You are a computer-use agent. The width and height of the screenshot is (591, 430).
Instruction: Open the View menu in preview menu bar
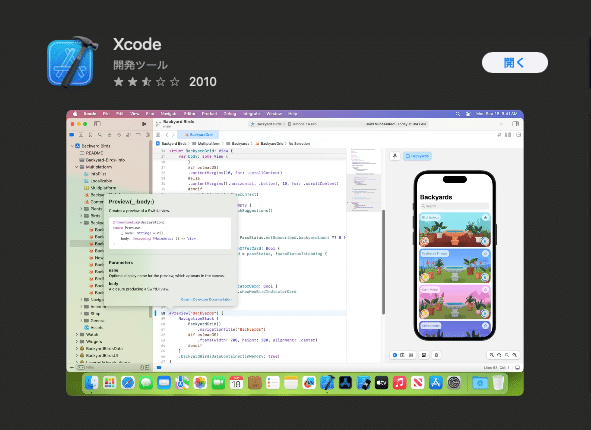[x=135, y=114]
